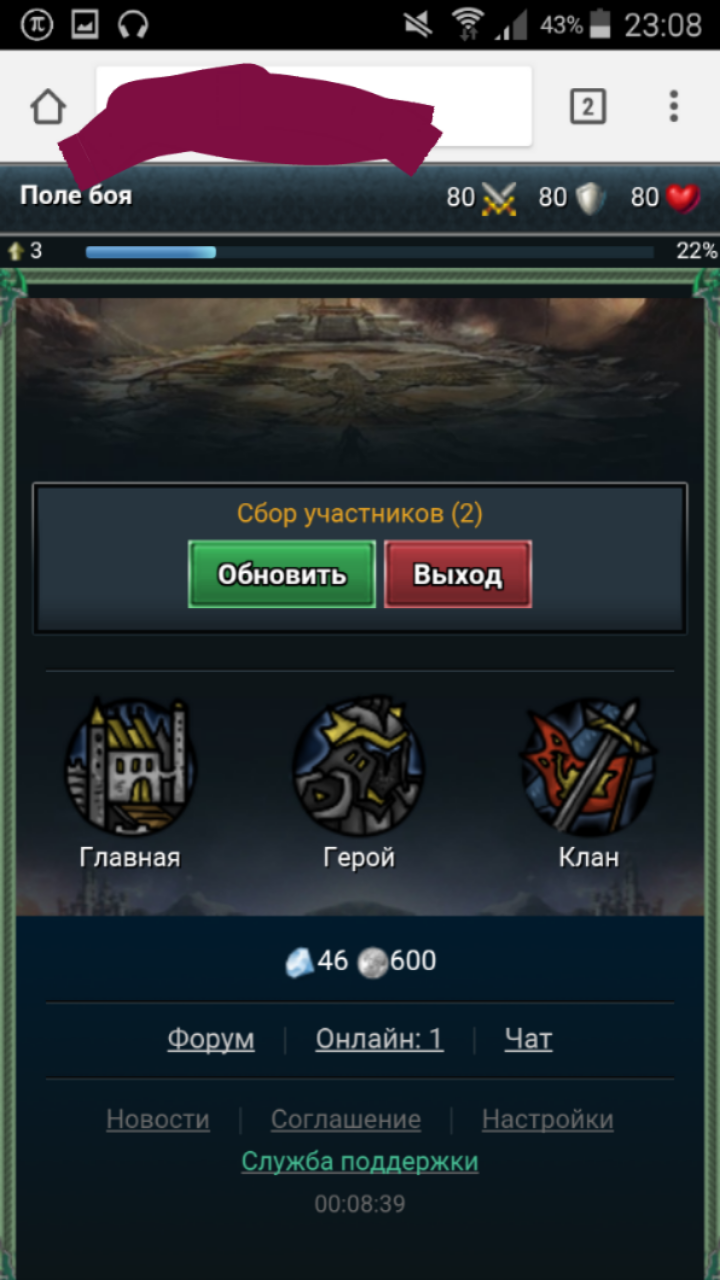Open the Форум link

coord(211,1039)
